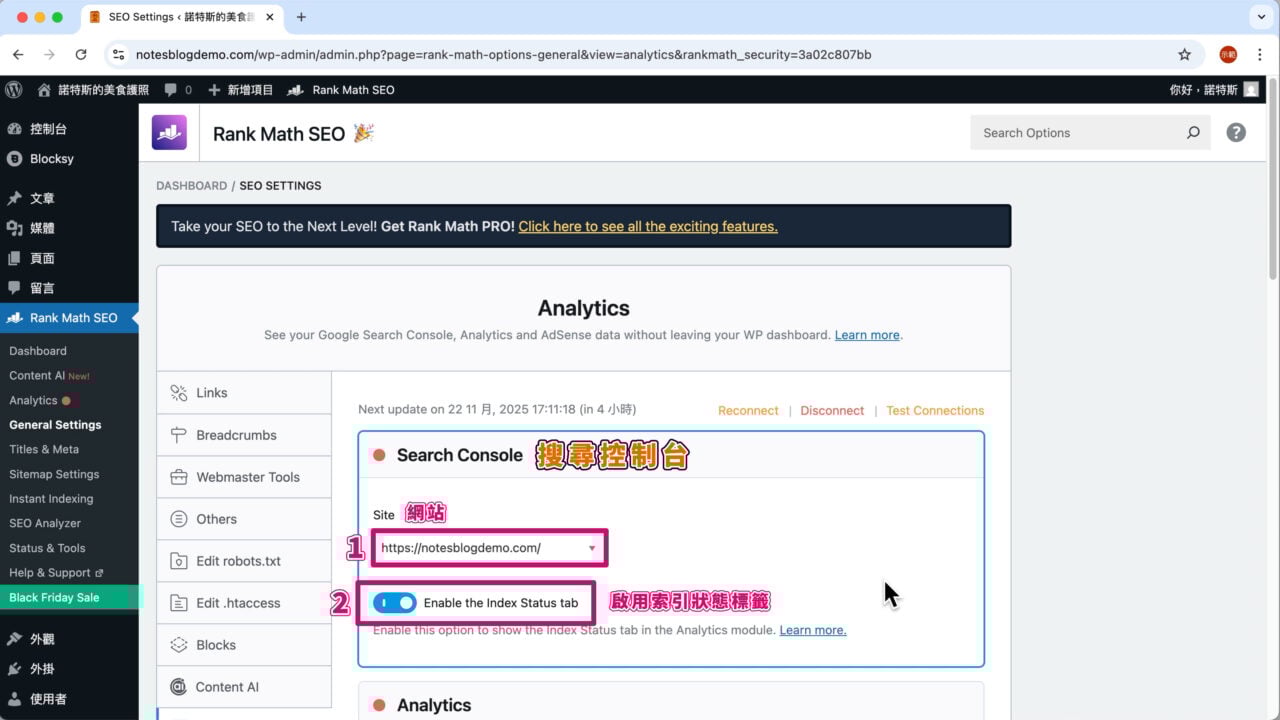Open the browser tab list dropdown chevron
Image resolution: width=1280 pixels, height=720 pixels.
(1259, 17)
